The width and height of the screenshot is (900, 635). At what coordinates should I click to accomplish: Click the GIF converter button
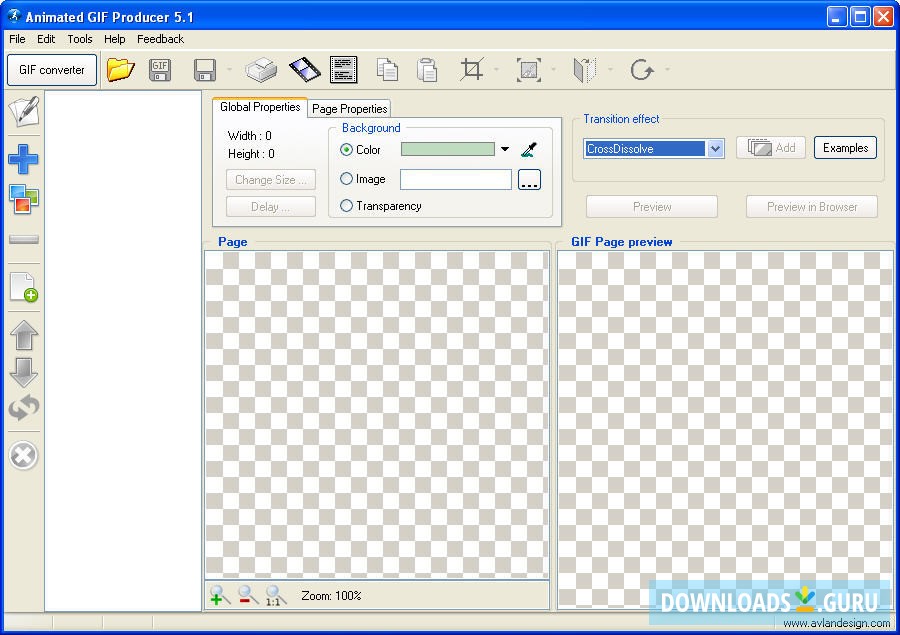pos(52,70)
